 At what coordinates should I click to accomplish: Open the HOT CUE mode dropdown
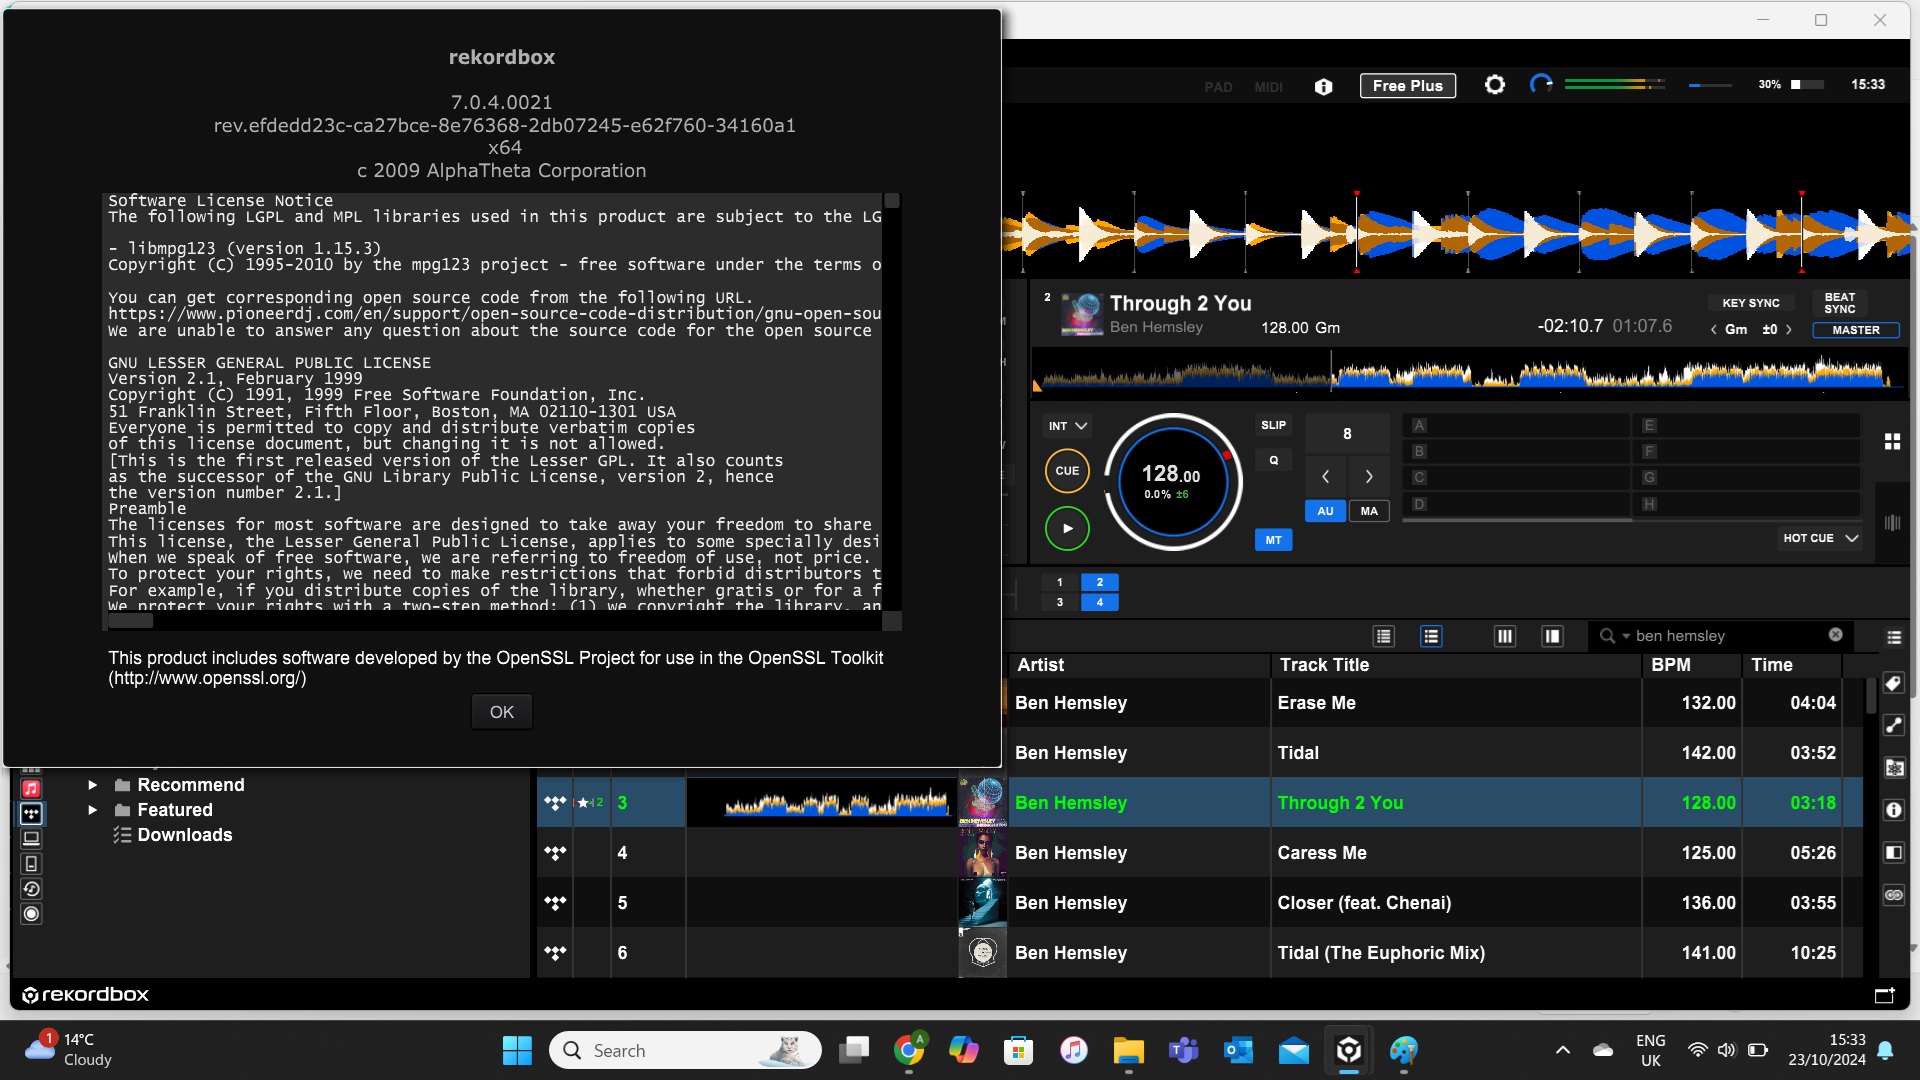tap(1820, 538)
